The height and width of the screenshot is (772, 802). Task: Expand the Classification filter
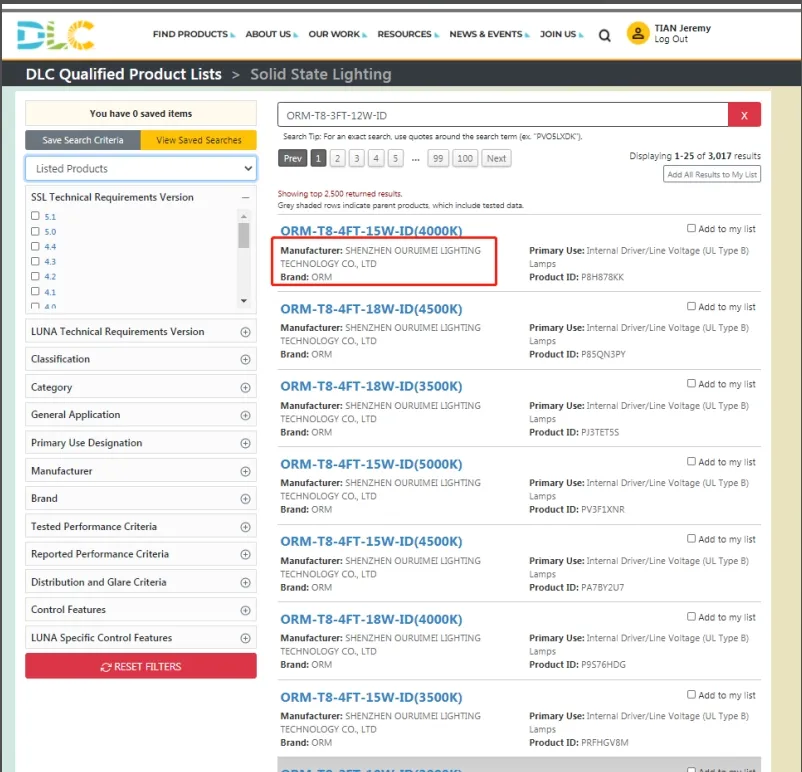click(x=245, y=359)
